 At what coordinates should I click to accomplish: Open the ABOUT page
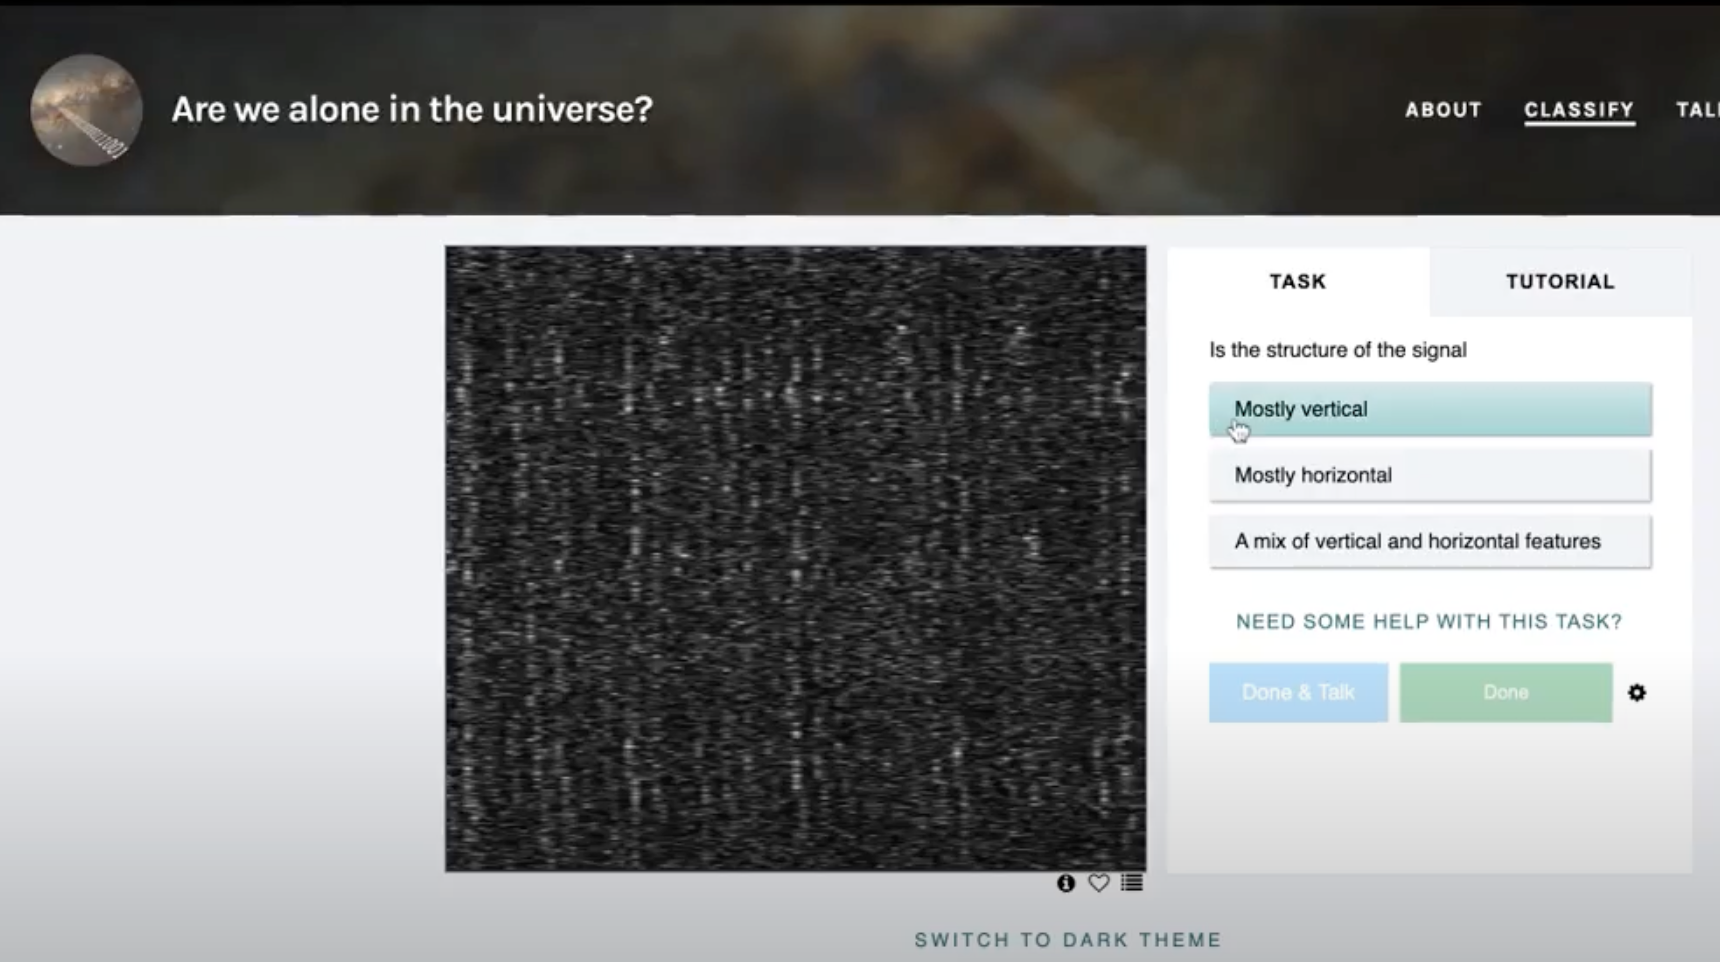[1443, 110]
